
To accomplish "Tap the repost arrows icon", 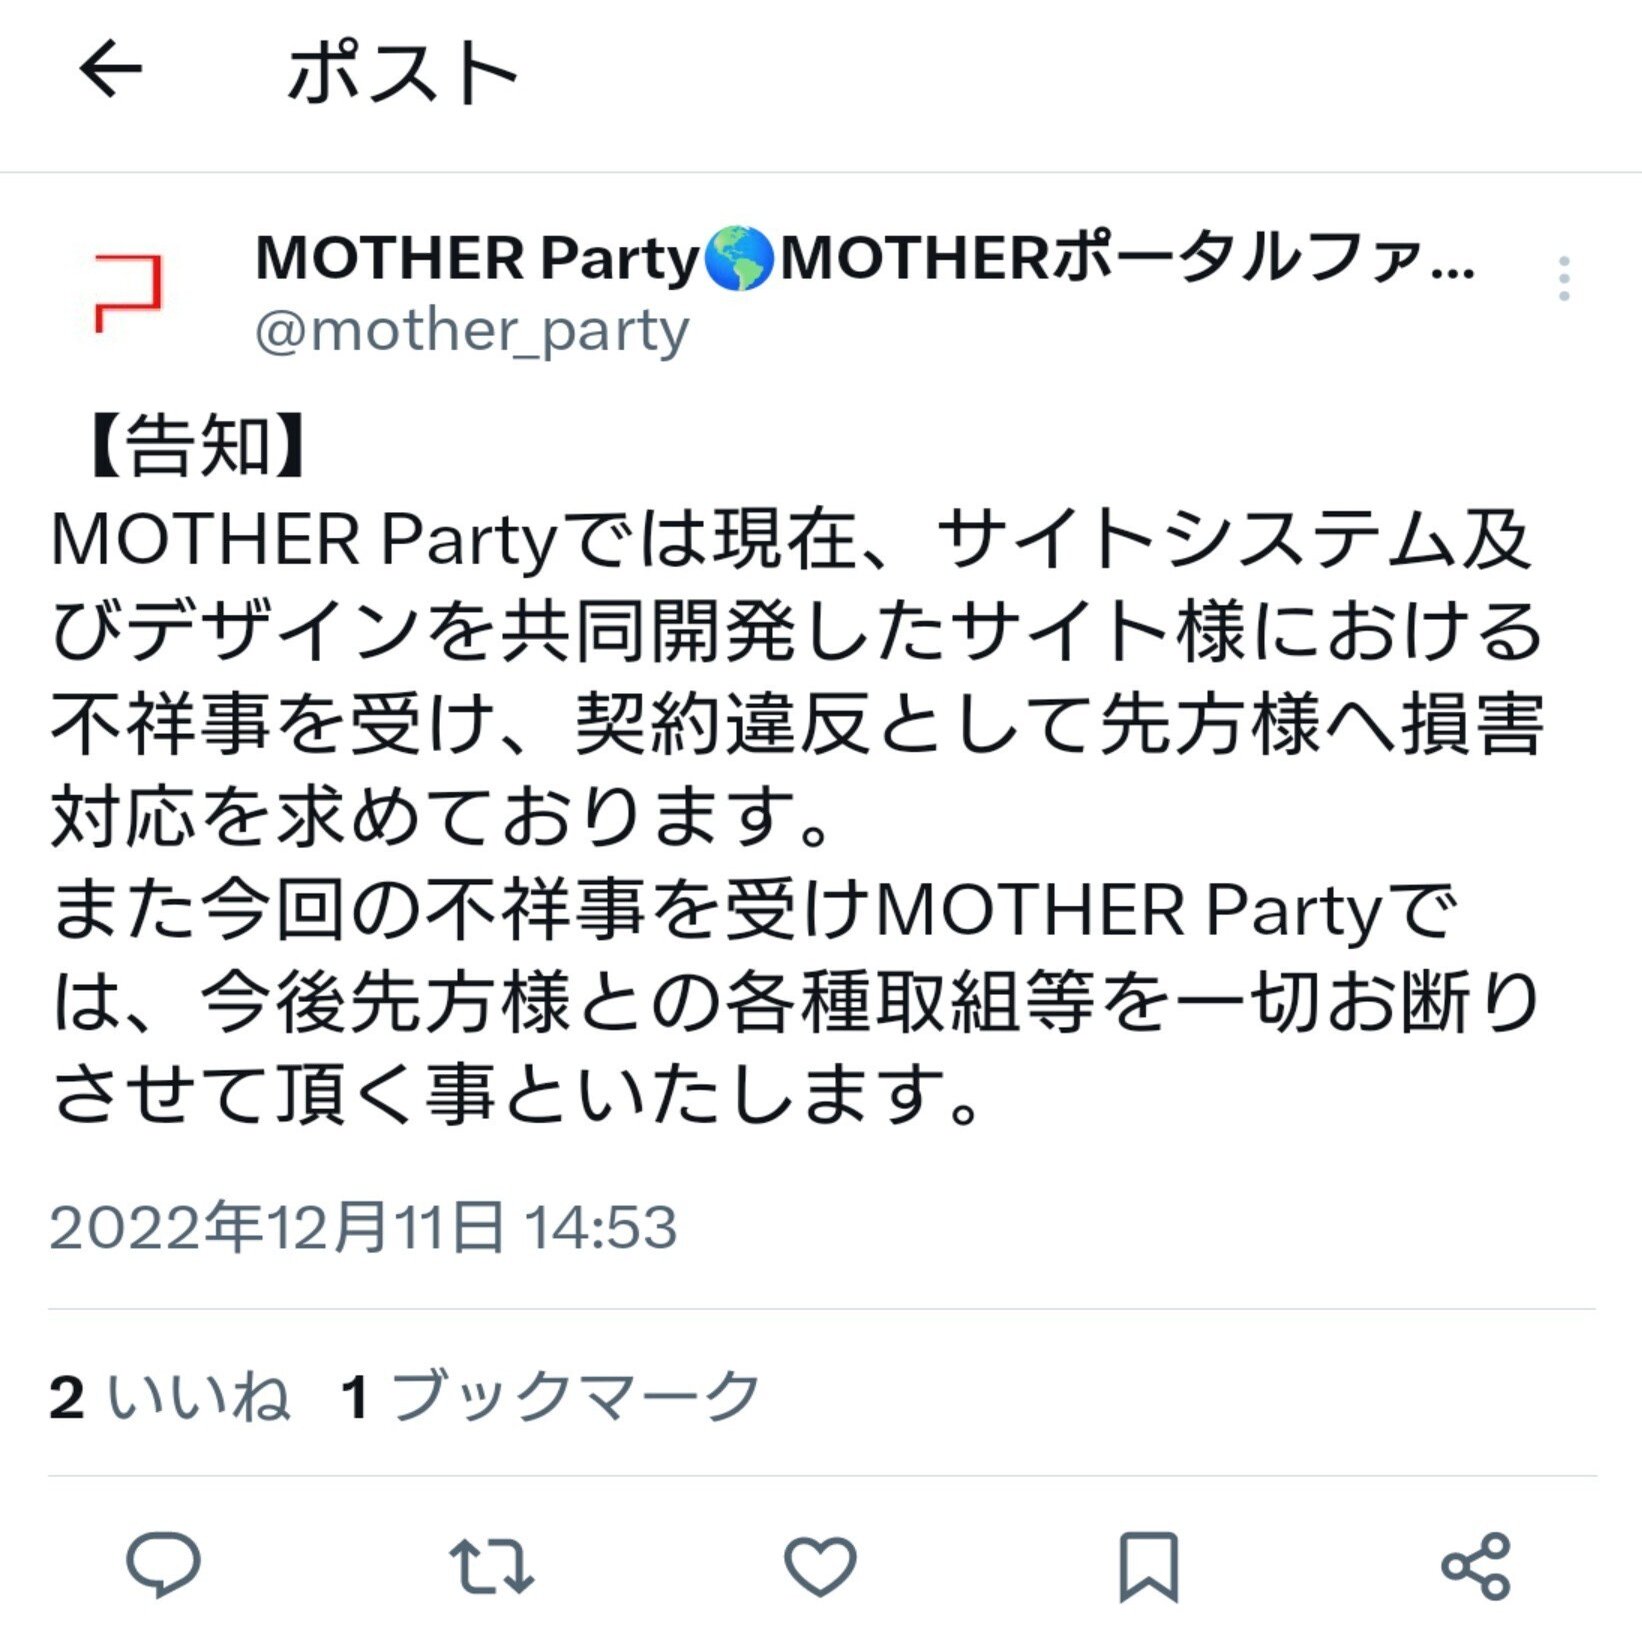I will coord(491,1565).
